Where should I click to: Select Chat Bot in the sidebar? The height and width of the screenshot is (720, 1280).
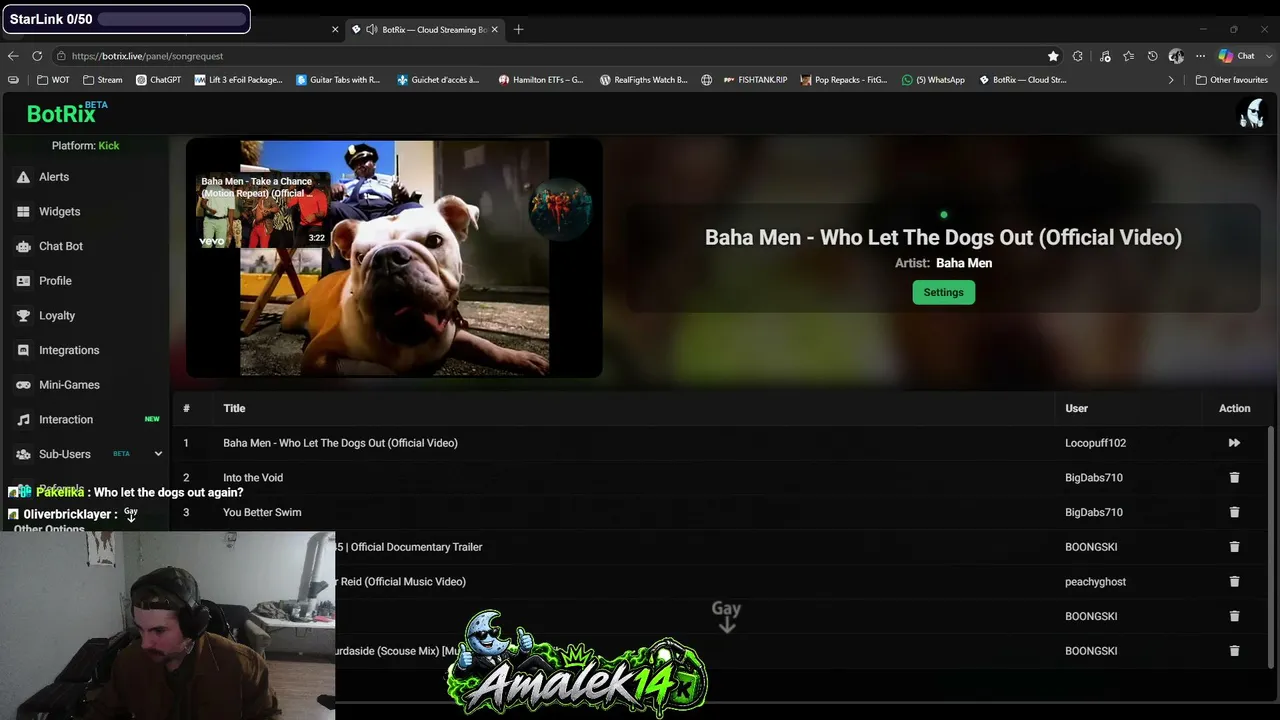[x=61, y=246]
